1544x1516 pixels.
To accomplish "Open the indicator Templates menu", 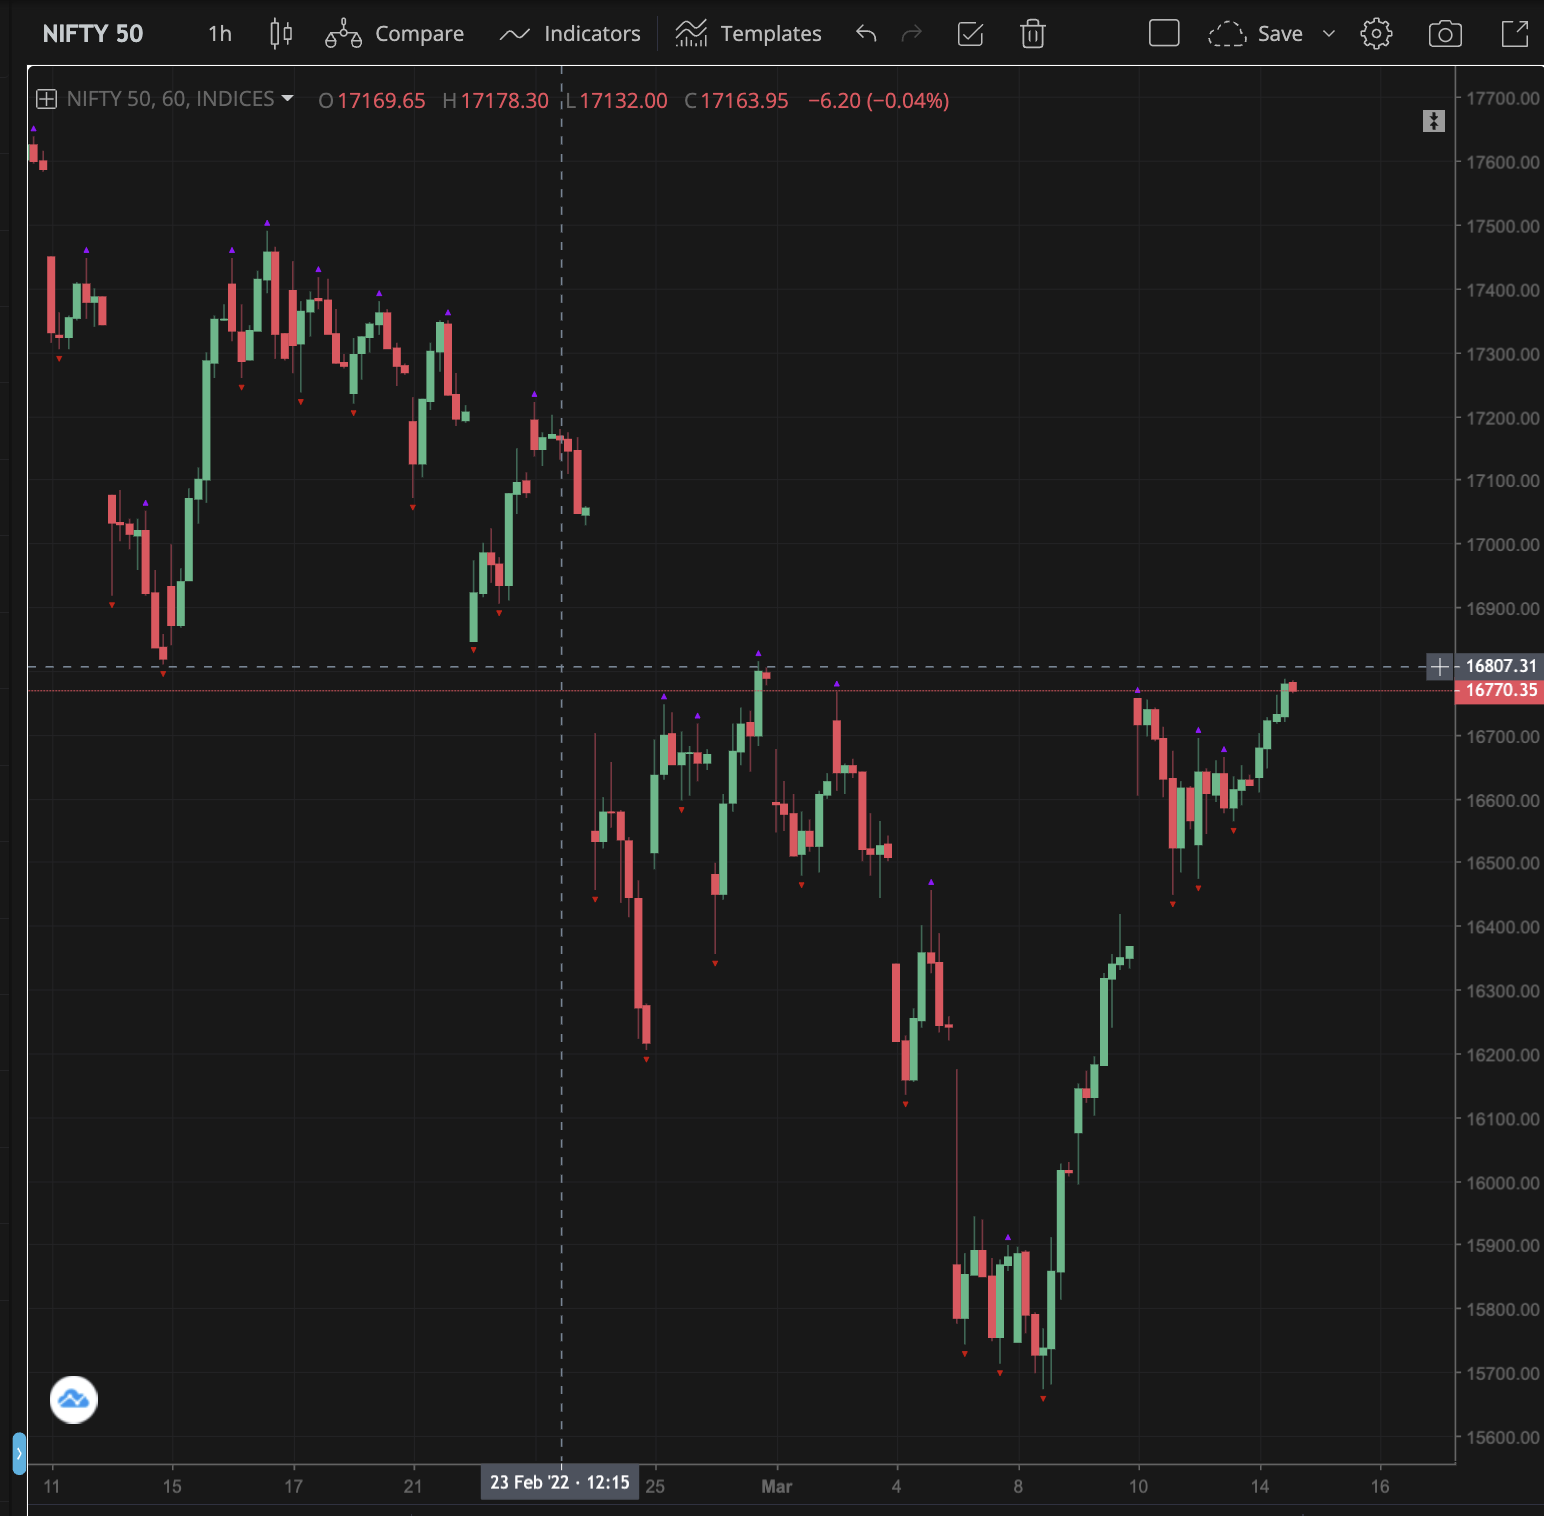I will click(748, 34).
